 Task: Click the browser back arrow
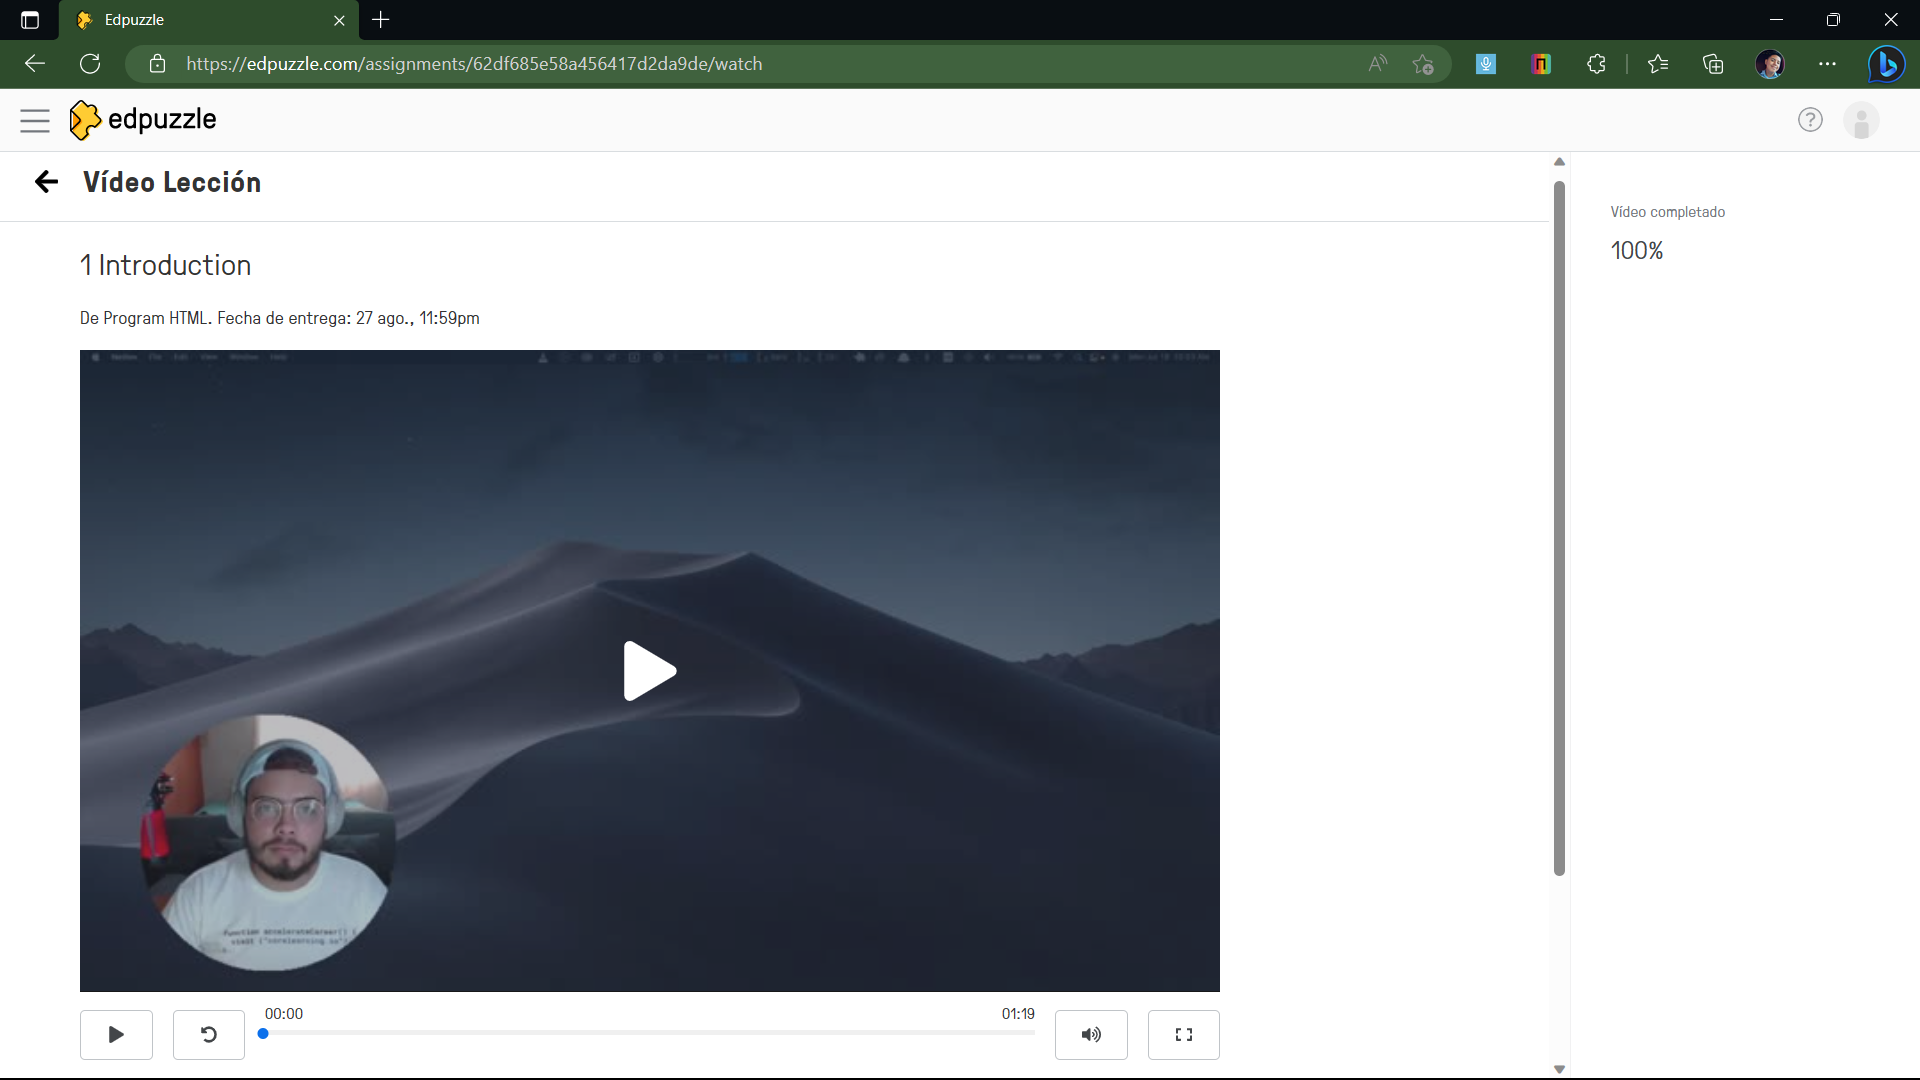pyautogui.click(x=35, y=64)
